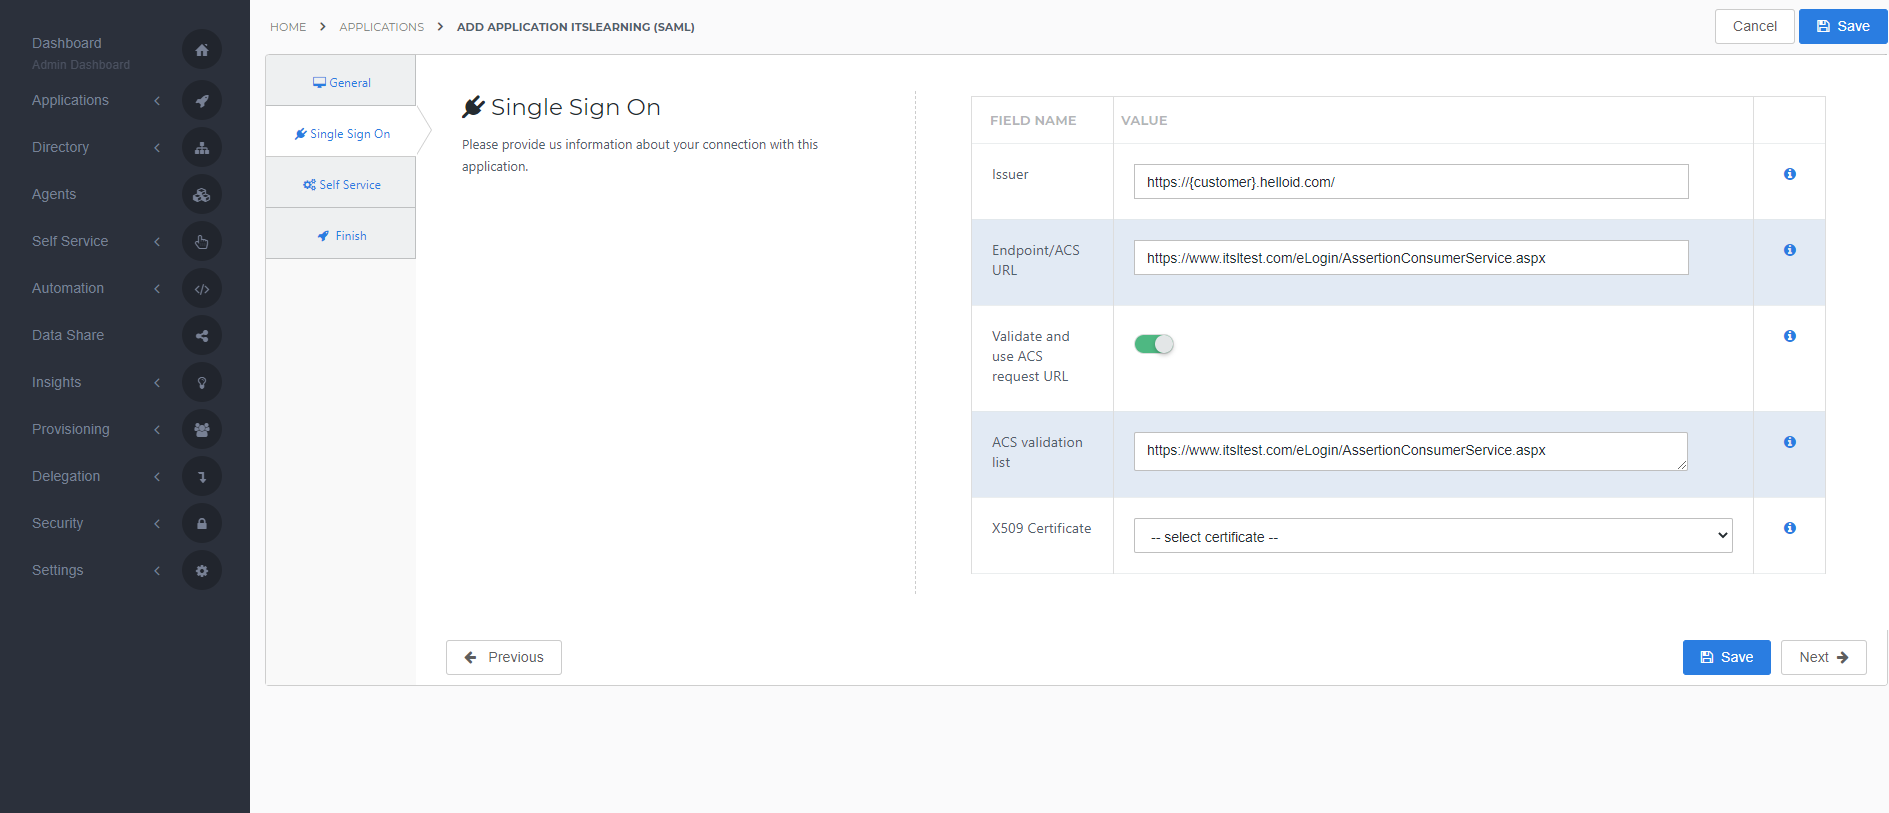
Task: Click the Security lock icon
Action: [202, 523]
